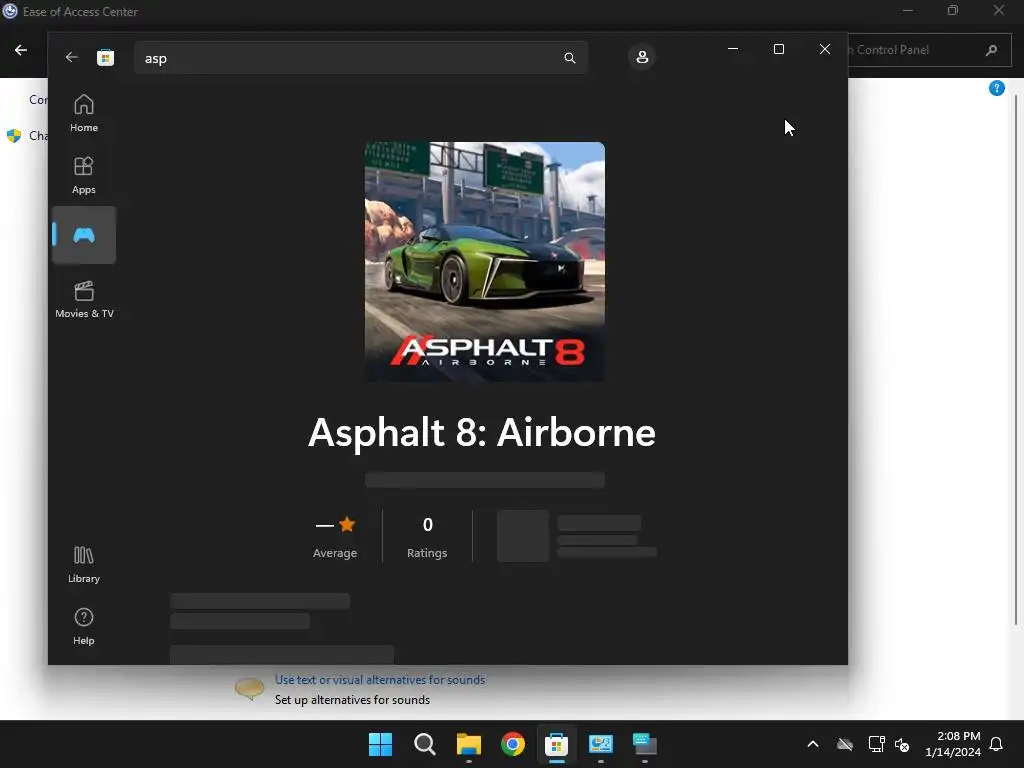
Task: Click the shield icon in Control Panel sidebar
Action: coord(14,136)
